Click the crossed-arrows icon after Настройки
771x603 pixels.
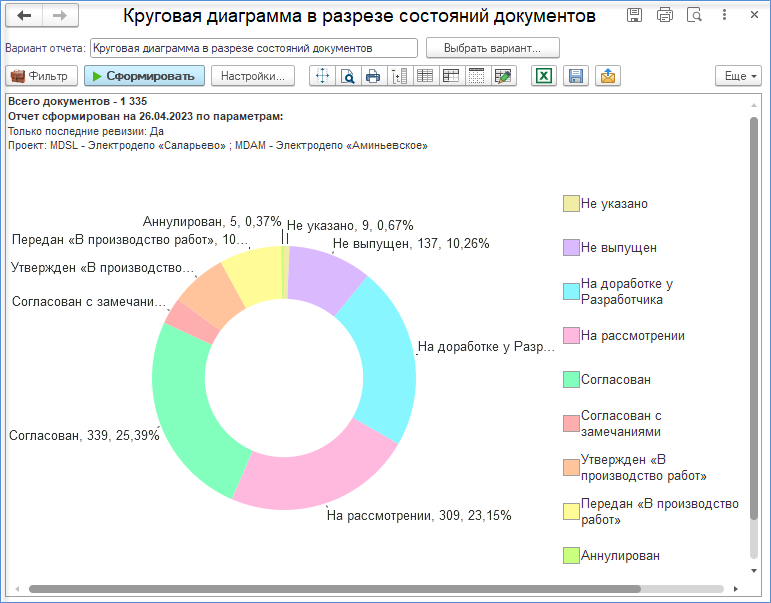point(322,76)
